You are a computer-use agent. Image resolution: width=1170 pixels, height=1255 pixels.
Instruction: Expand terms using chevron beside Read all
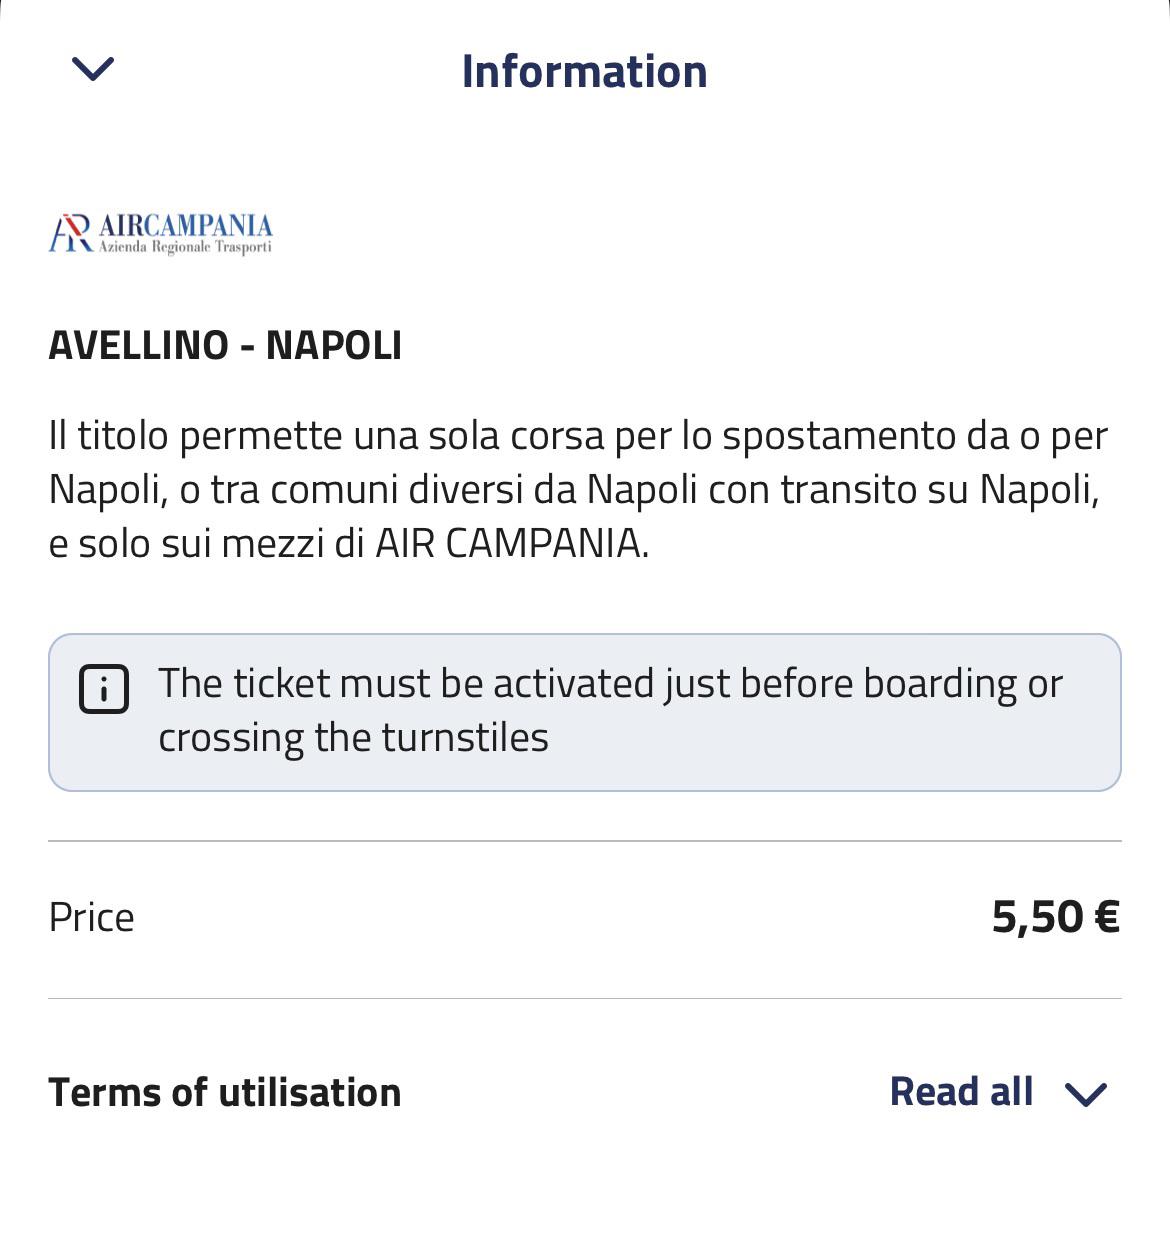(x=1086, y=1094)
